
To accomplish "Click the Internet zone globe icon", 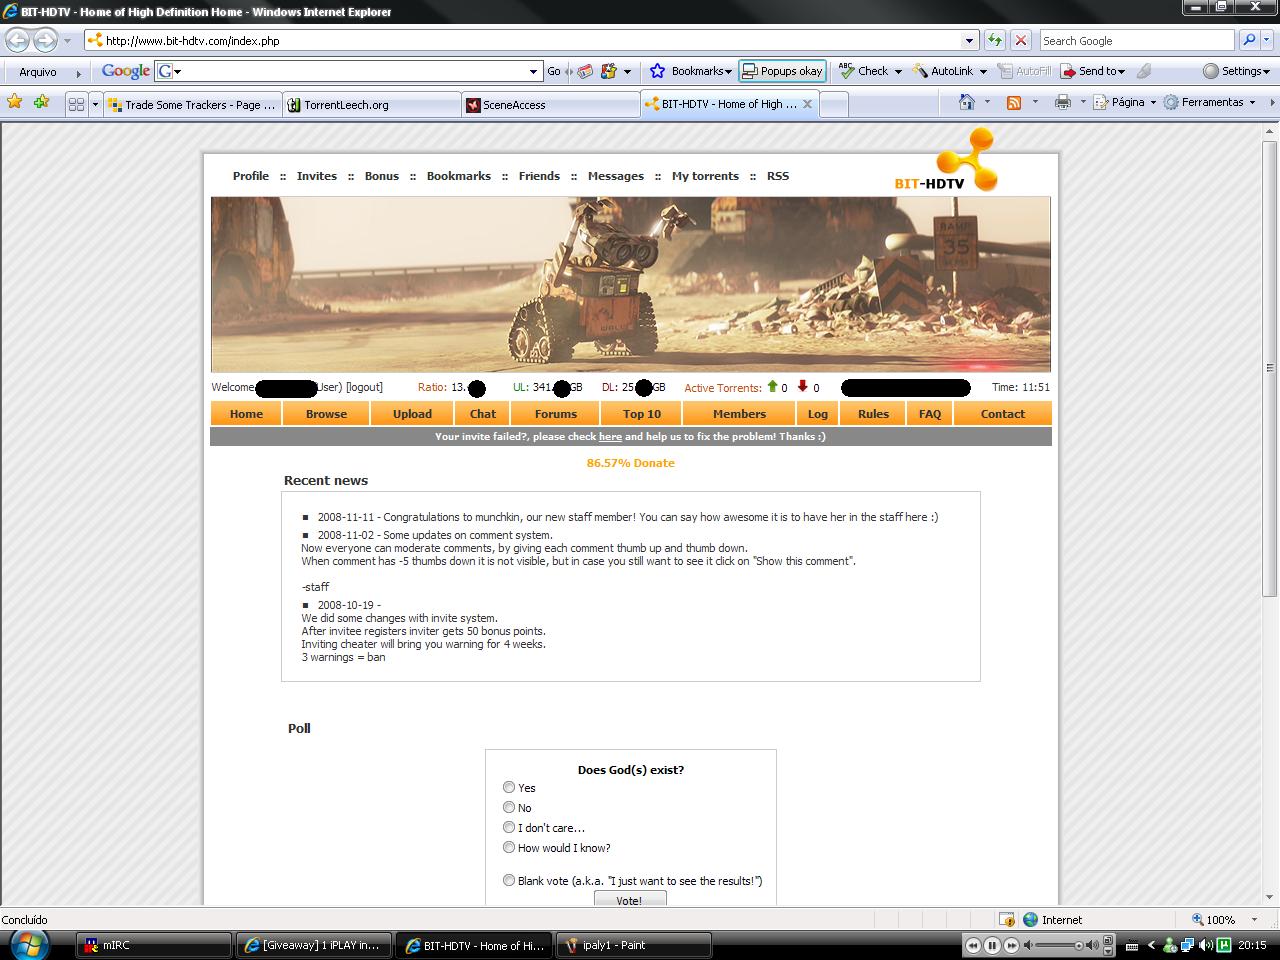I will [1031, 920].
